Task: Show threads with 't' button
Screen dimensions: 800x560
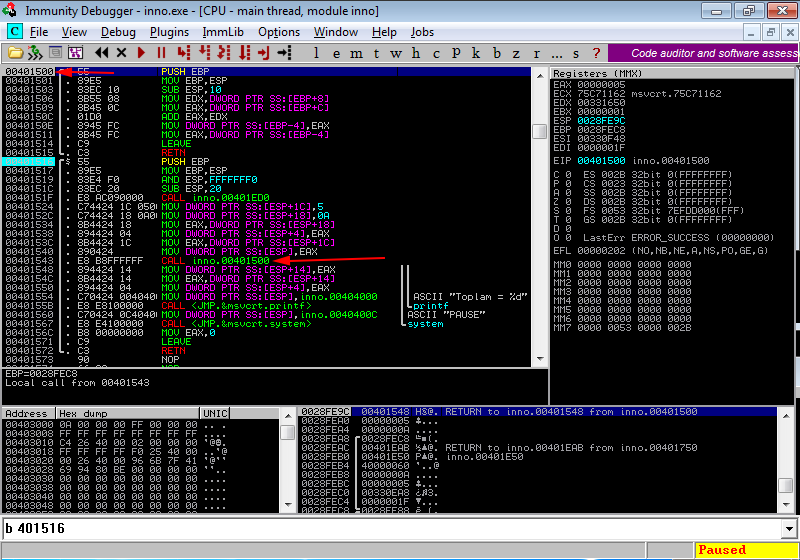Action: 377,53
